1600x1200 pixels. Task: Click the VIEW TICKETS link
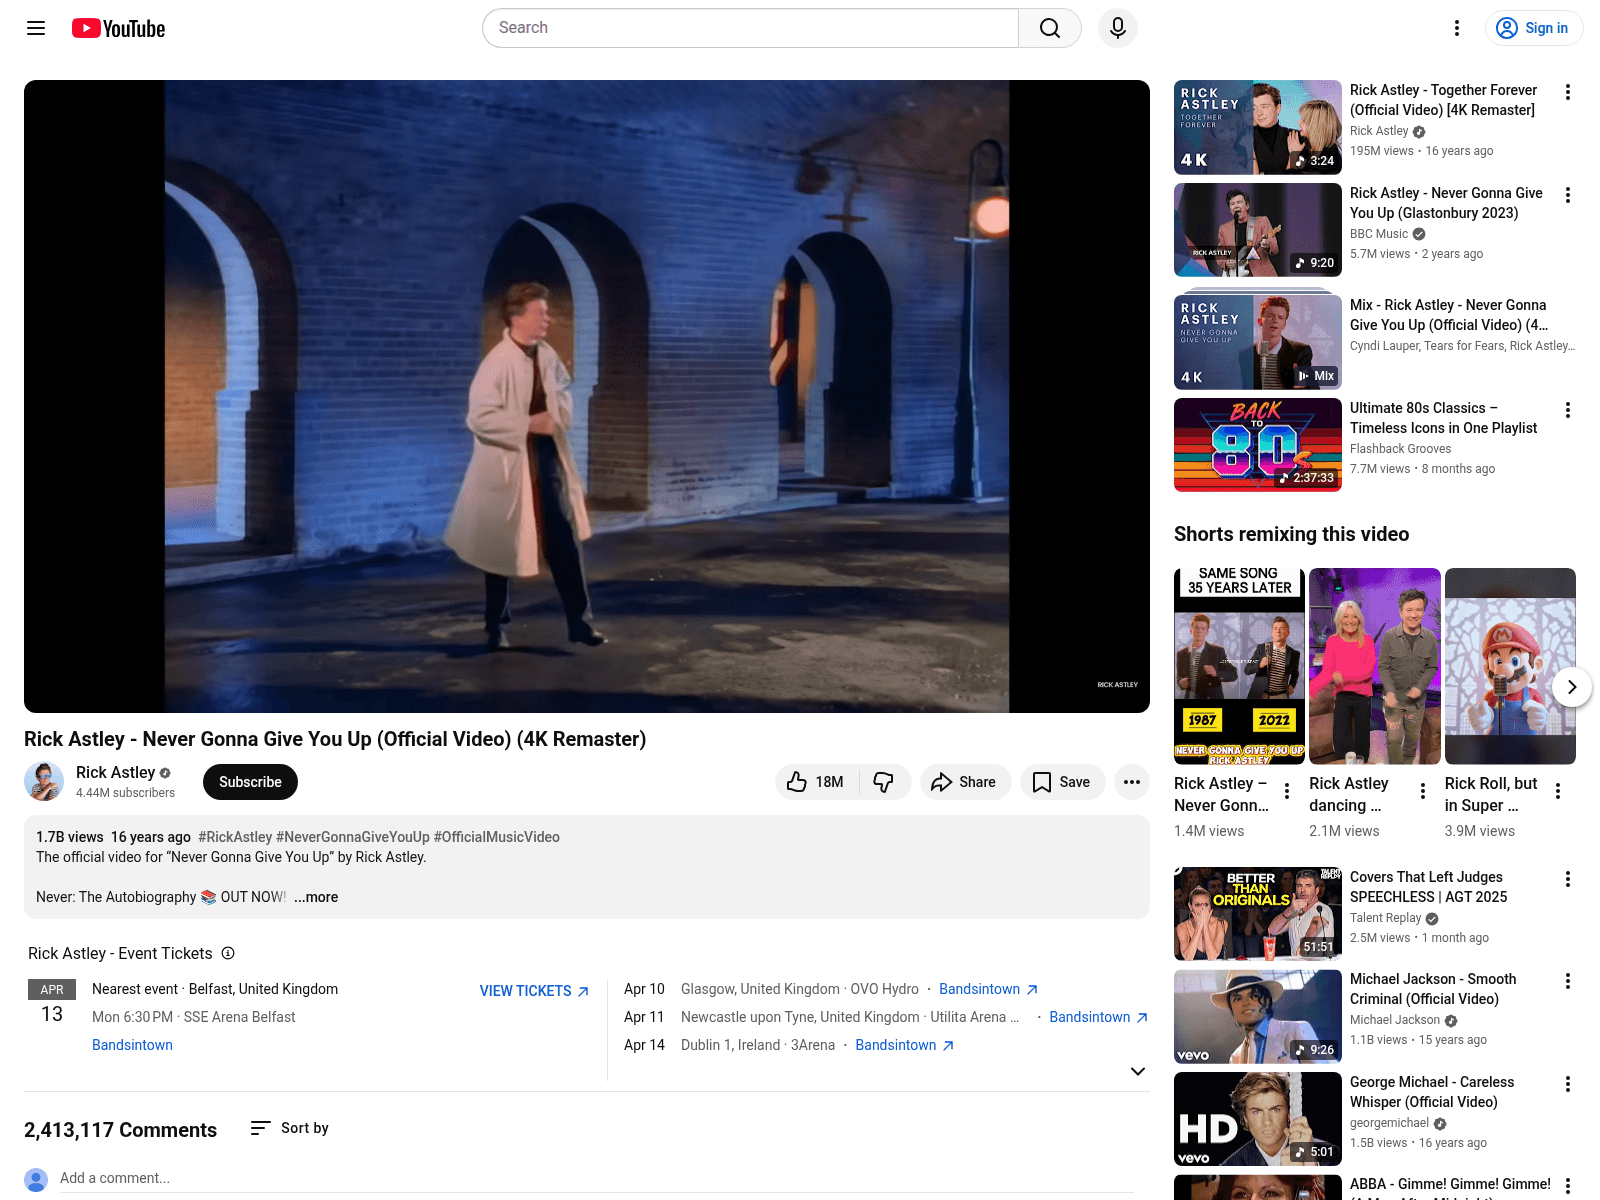tap(534, 991)
